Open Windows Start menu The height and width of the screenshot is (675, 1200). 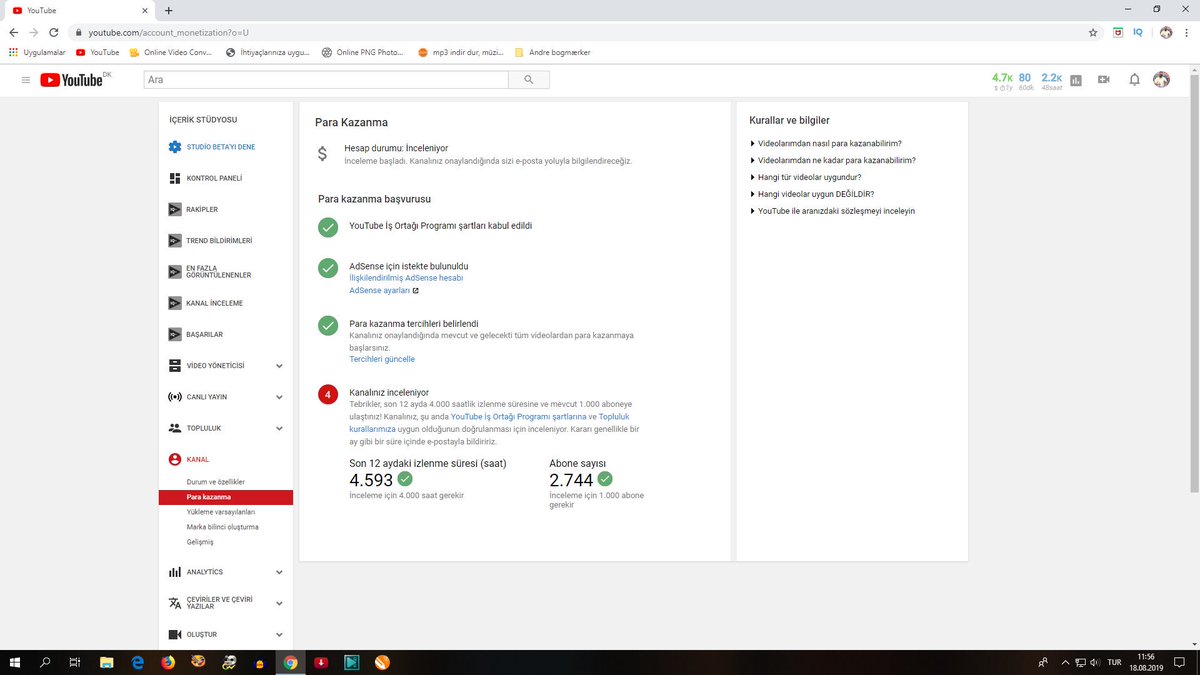pos(15,662)
